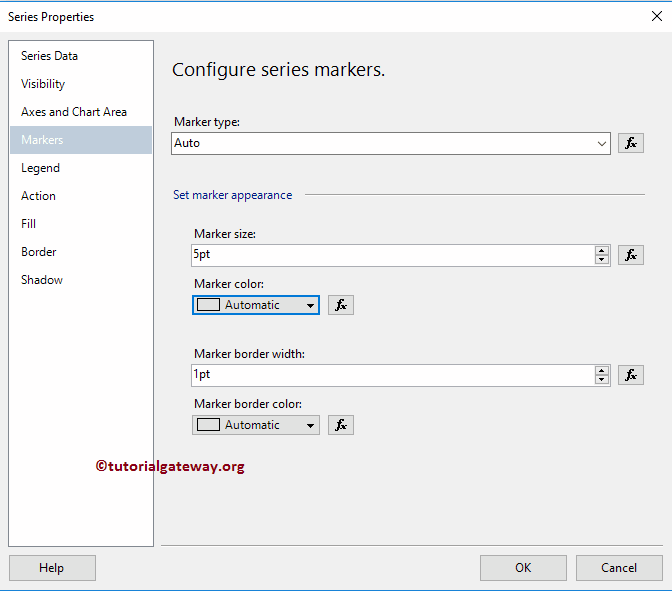Click fx button beside Marker color
The image size is (672, 591).
[x=341, y=305]
